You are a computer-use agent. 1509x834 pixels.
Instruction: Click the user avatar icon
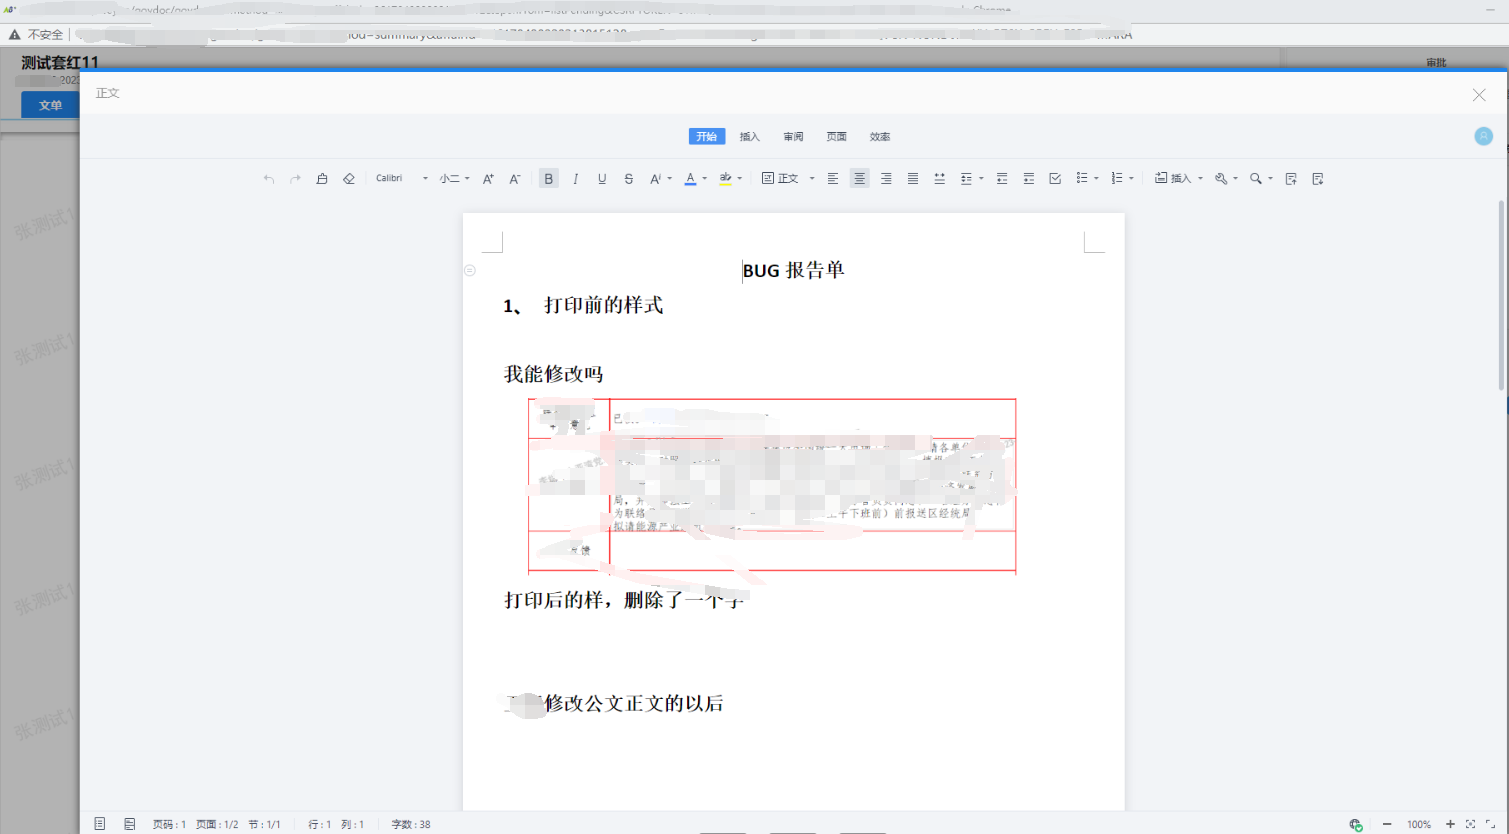tap(1483, 137)
